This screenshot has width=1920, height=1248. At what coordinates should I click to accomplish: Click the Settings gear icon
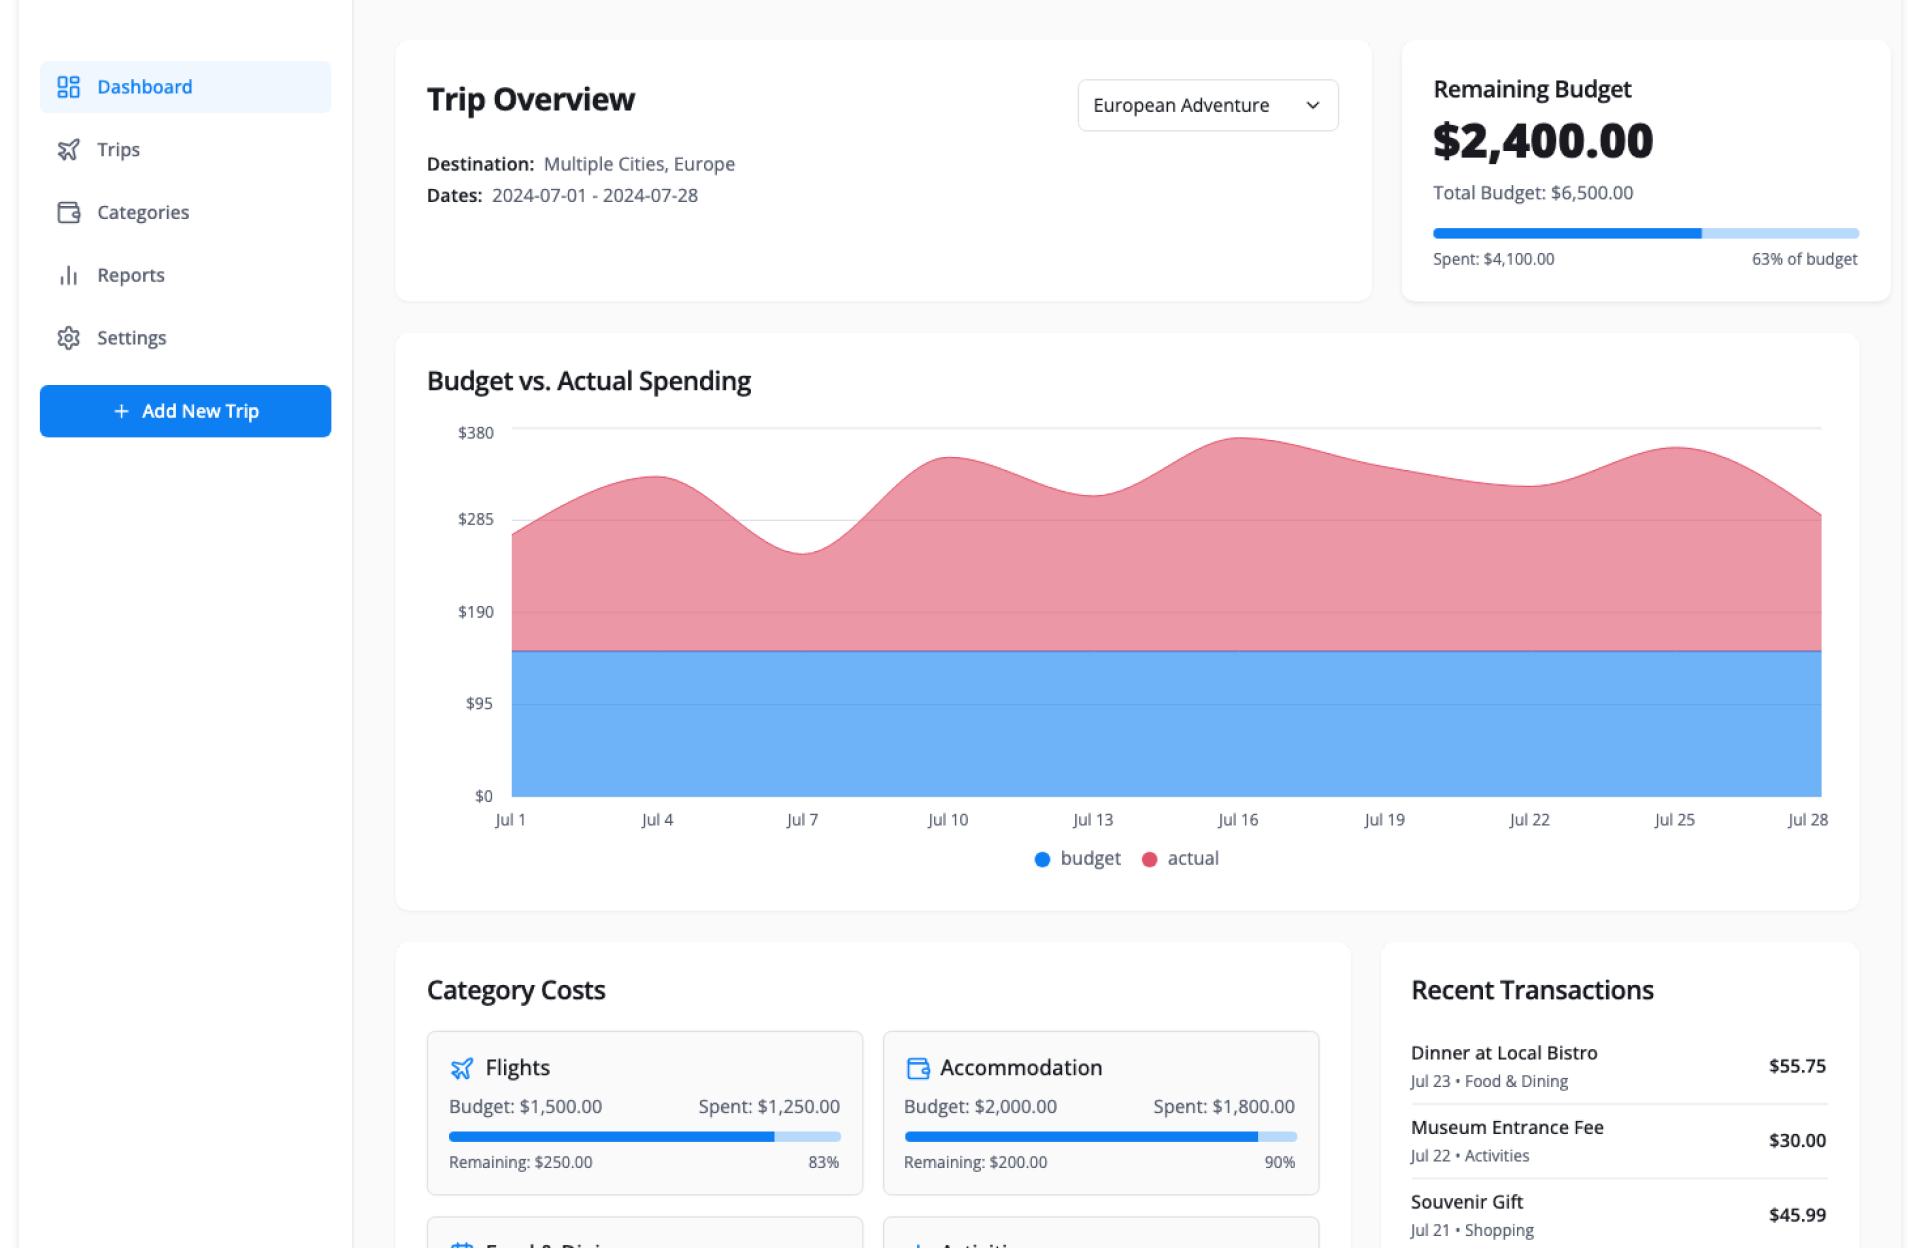click(x=68, y=338)
